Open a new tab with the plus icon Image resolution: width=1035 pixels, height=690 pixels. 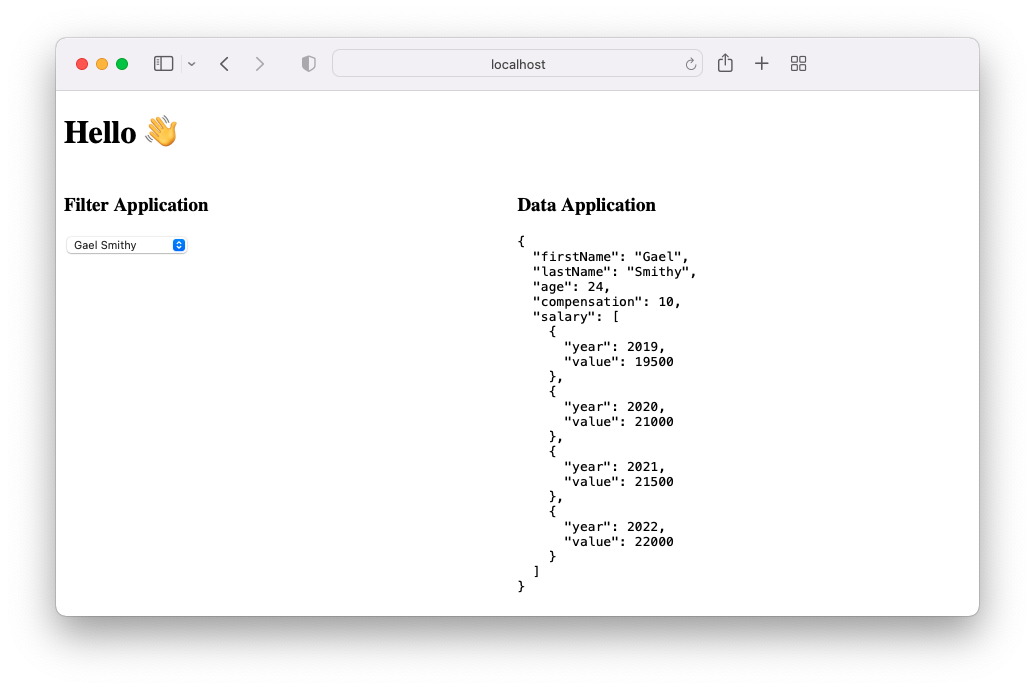pos(761,63)
